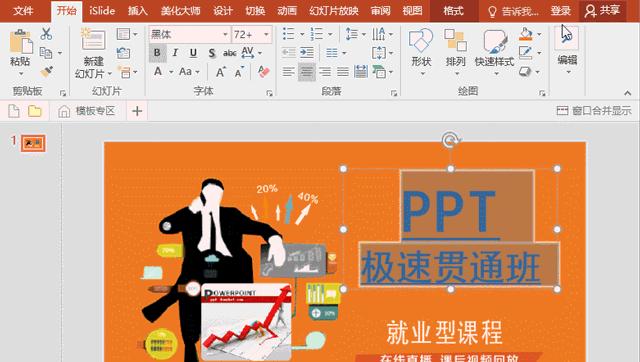Apply numbered list

(316, 34)
